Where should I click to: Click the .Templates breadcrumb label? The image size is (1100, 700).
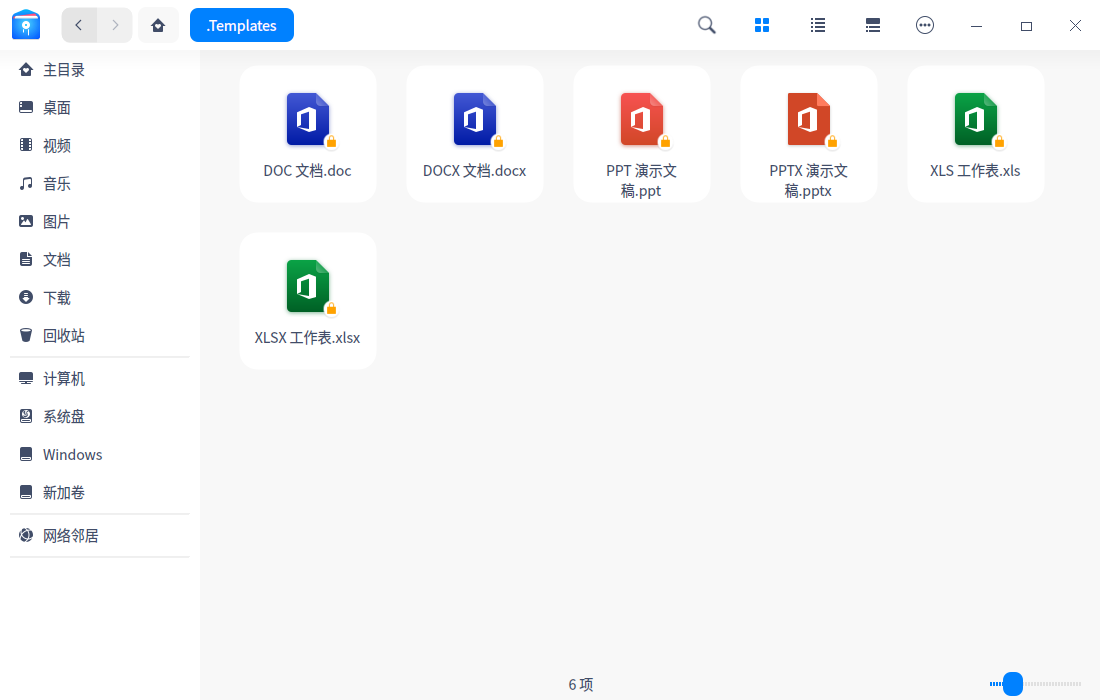click(x=241, y=25)
